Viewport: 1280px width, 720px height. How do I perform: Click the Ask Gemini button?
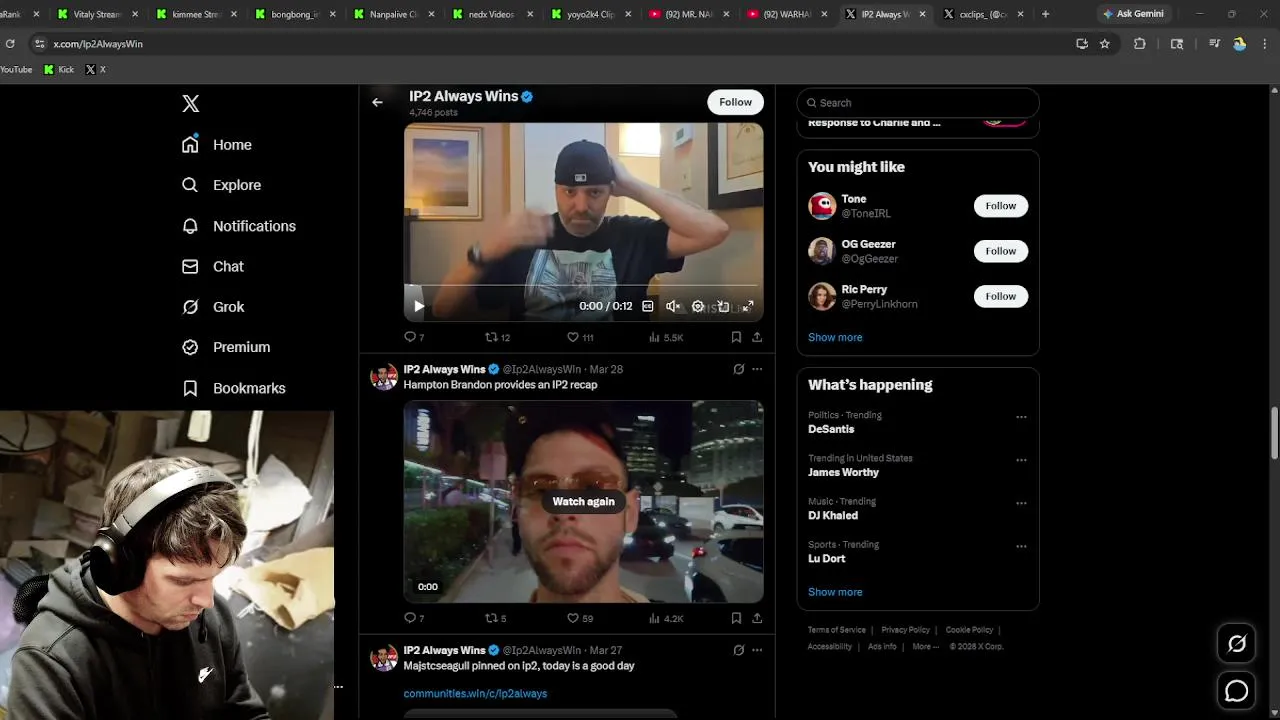coord(1134,14)
